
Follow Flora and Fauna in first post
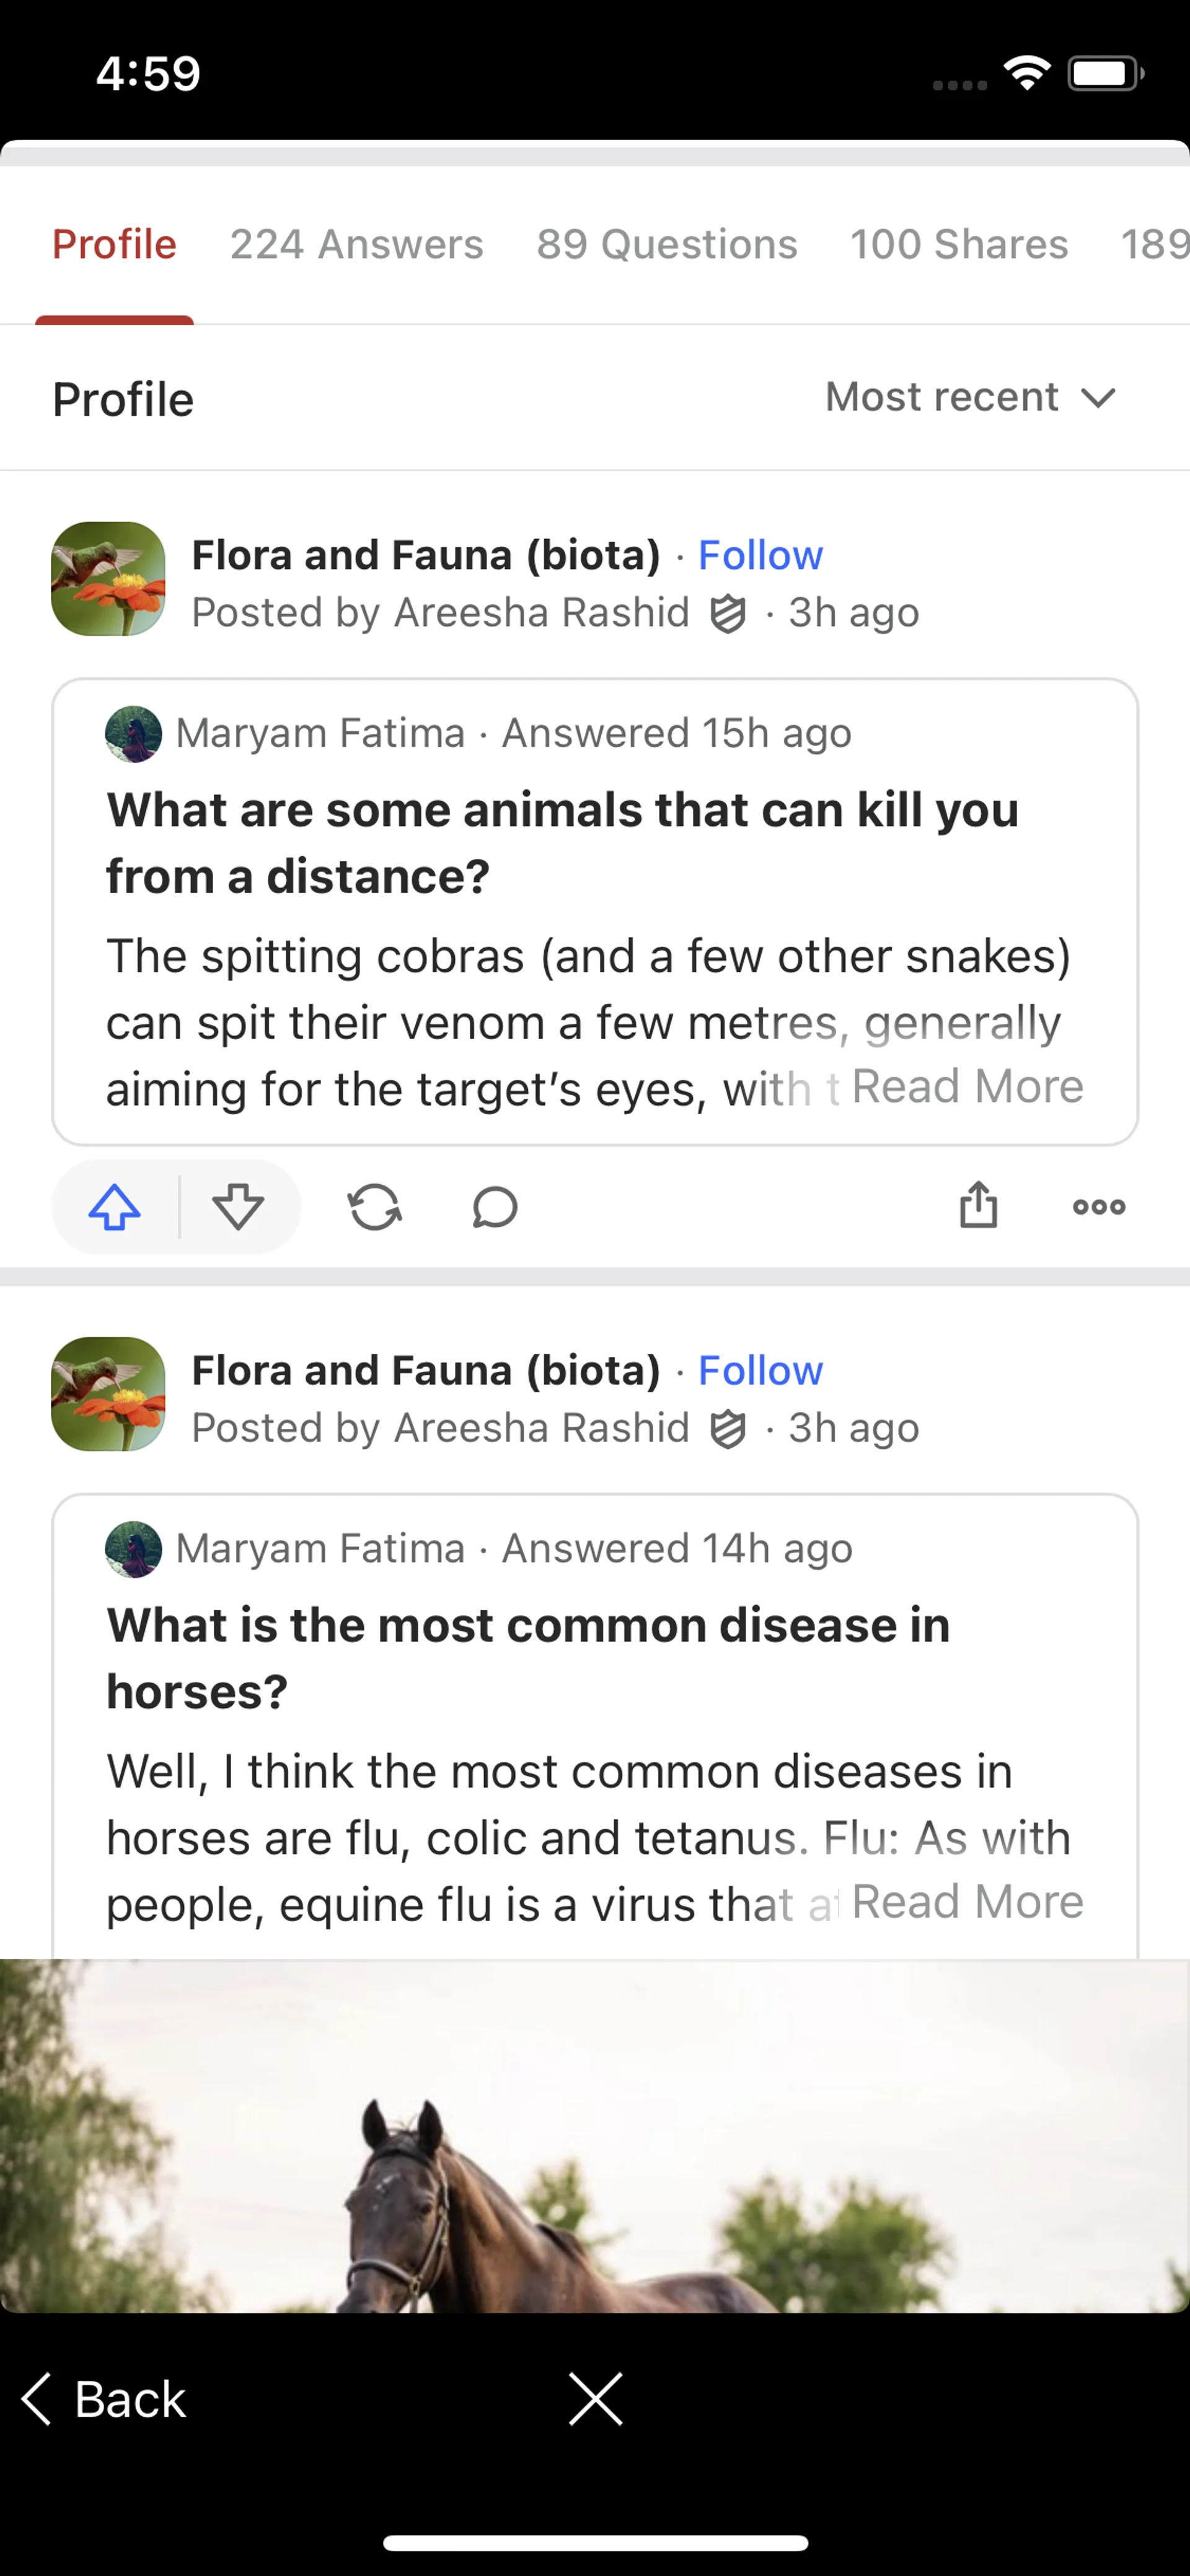pyautogui.click(x=760, y=555)
